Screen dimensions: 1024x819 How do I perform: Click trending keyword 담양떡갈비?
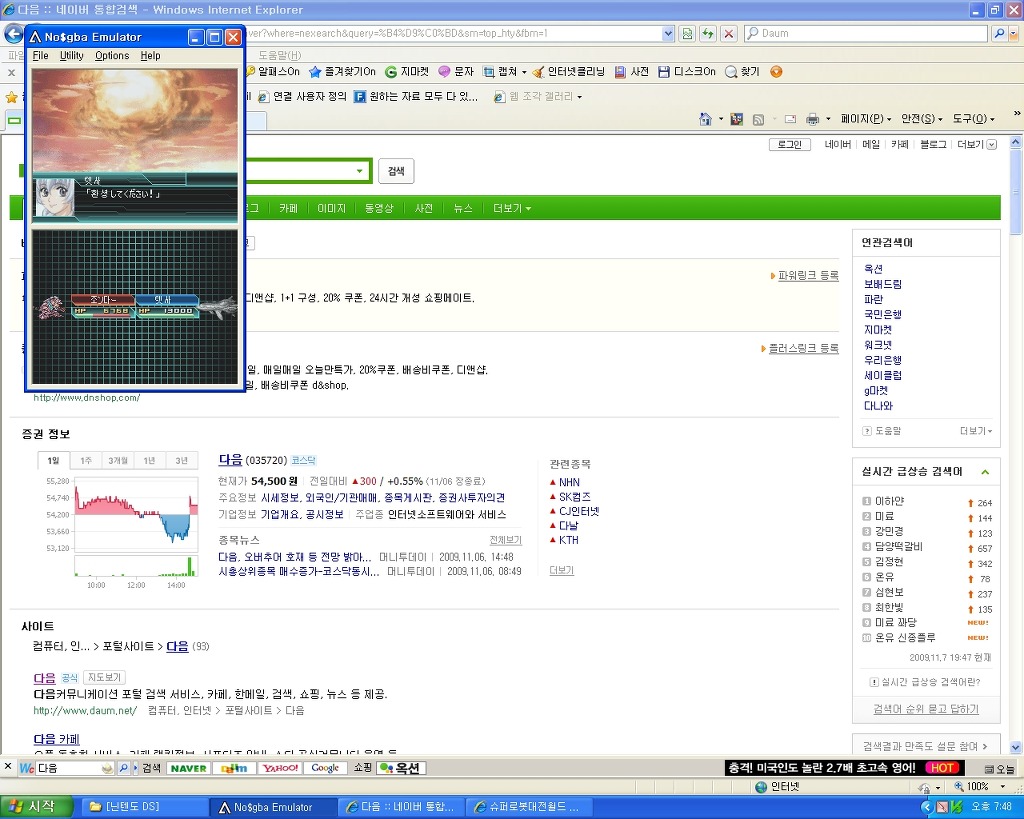[898, 547]
